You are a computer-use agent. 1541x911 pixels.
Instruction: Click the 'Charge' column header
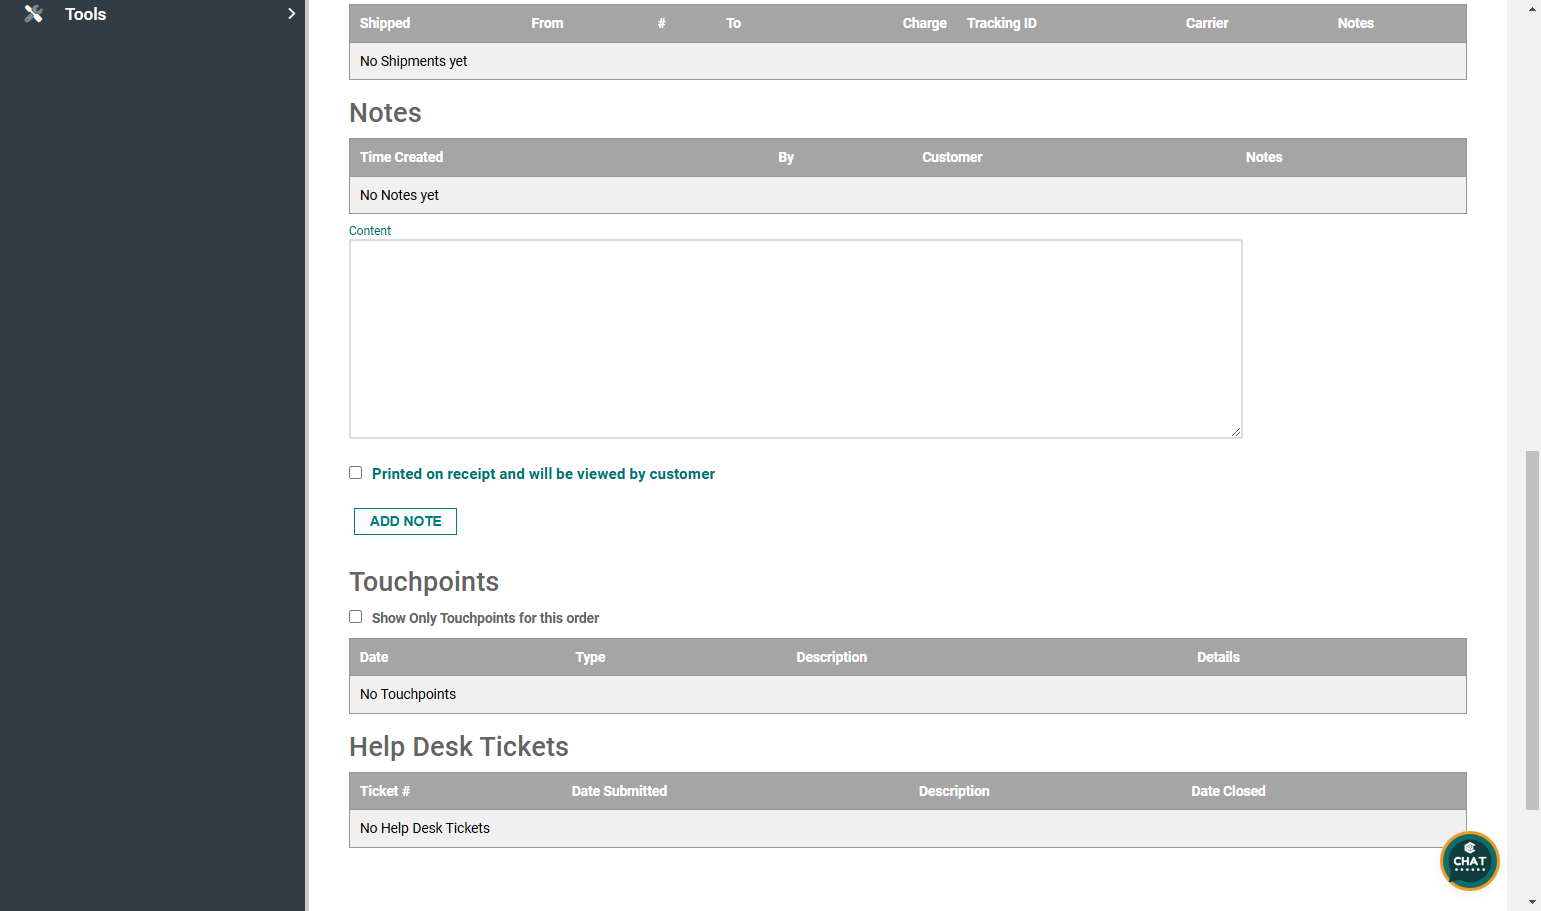coord(924,23)
